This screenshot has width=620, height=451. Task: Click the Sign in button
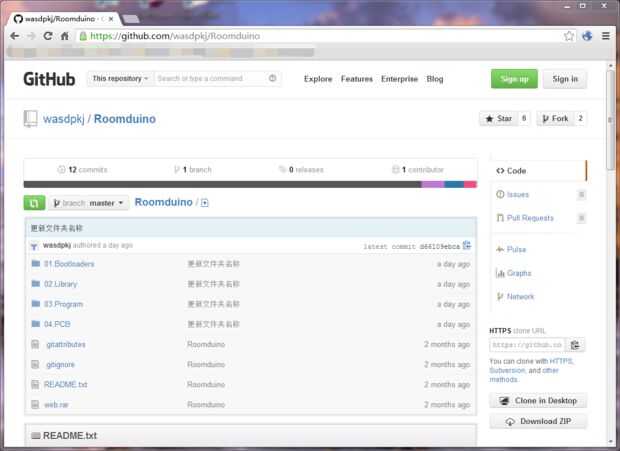click(565, 79)
